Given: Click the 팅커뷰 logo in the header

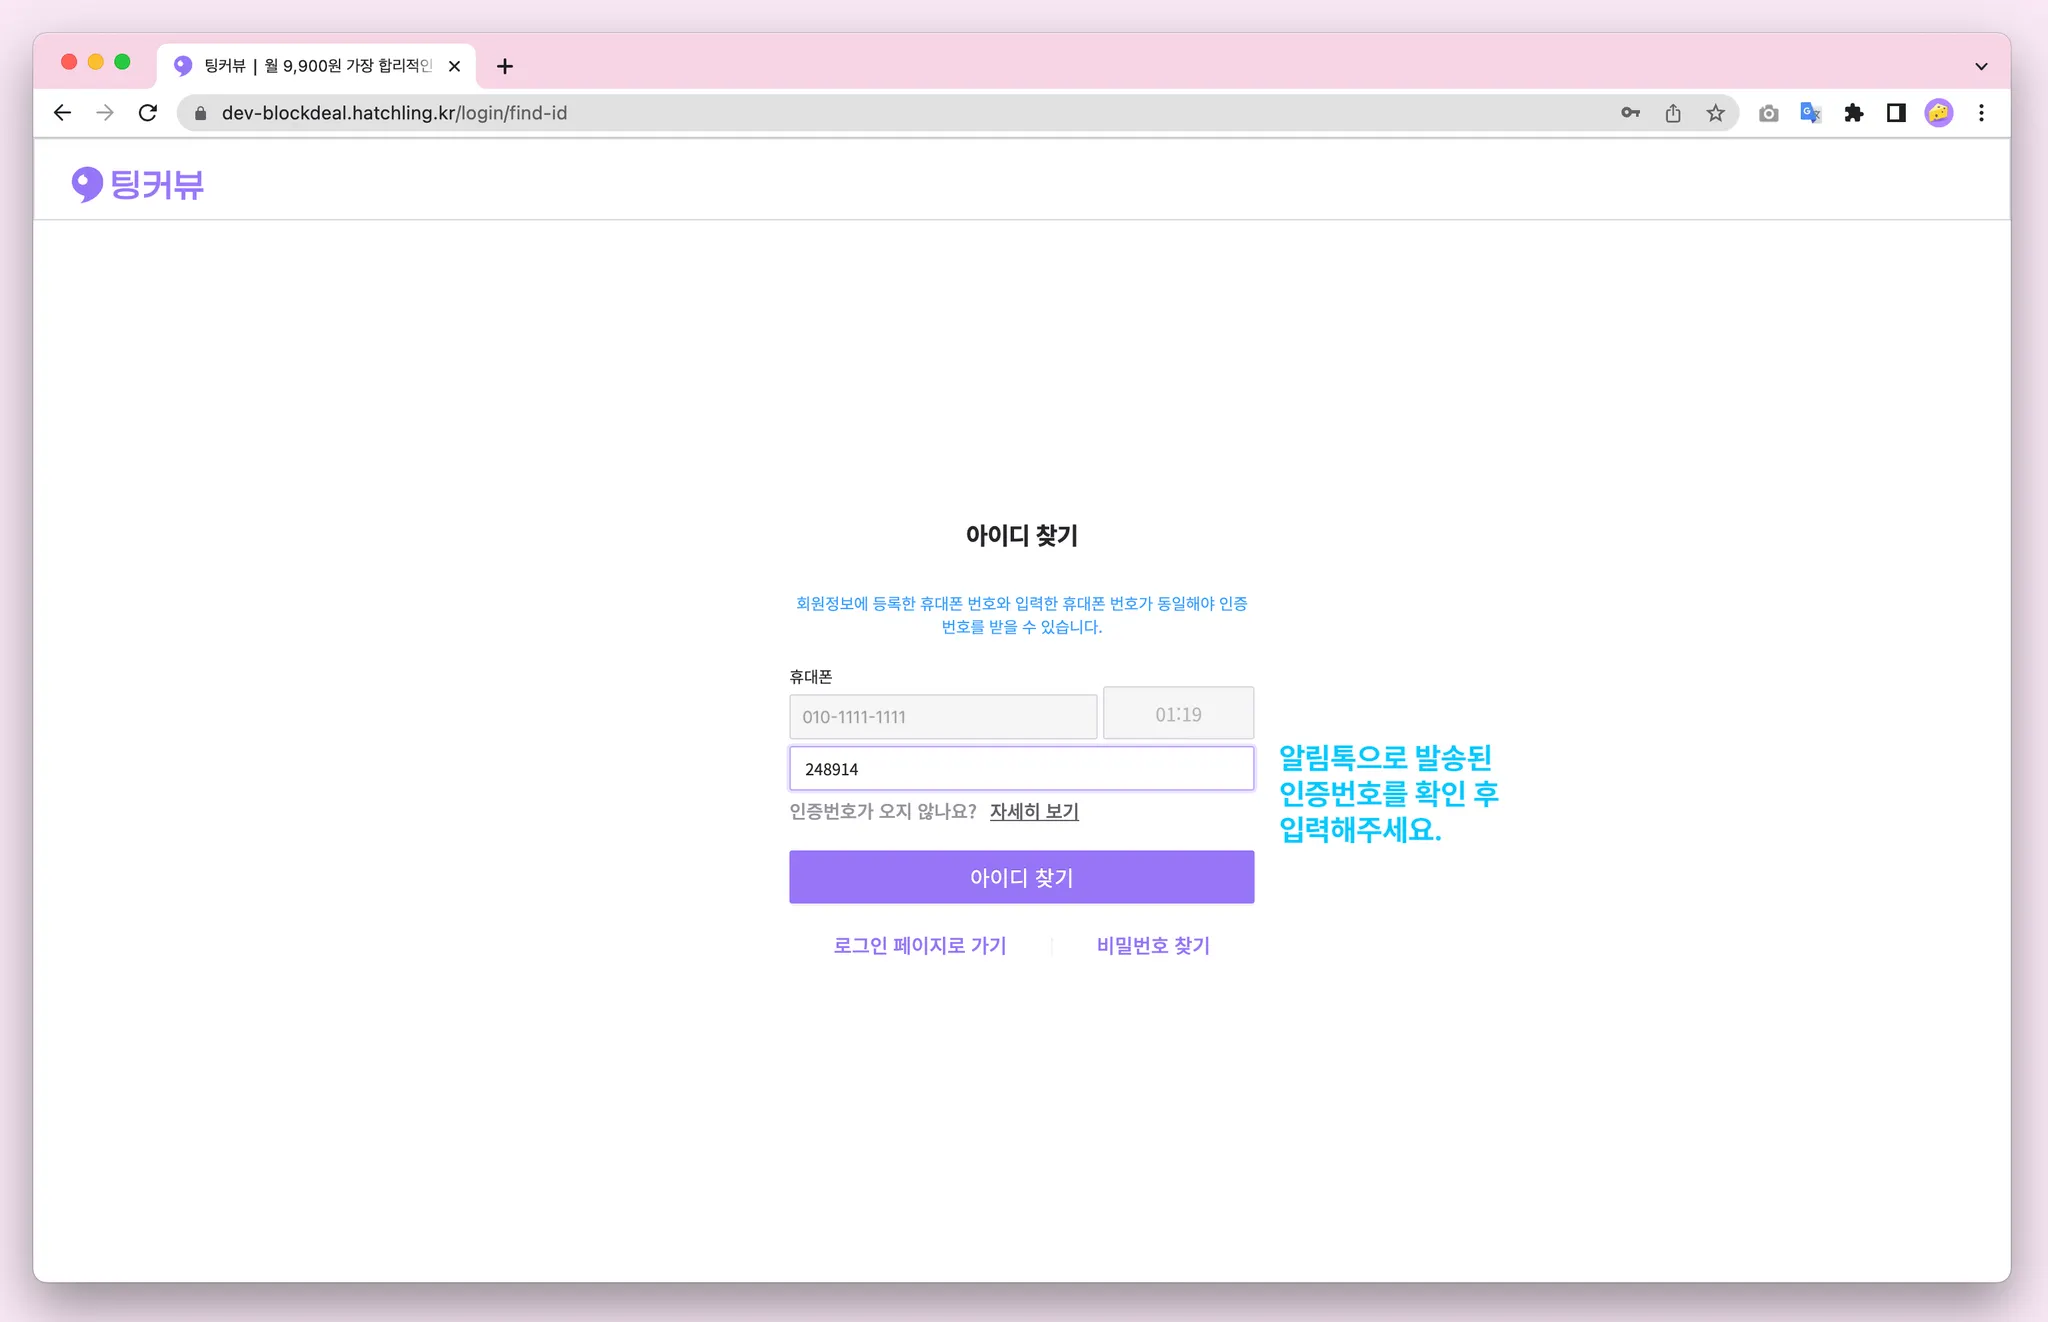Looking at the screenshot, I should [x=138, y=184].
